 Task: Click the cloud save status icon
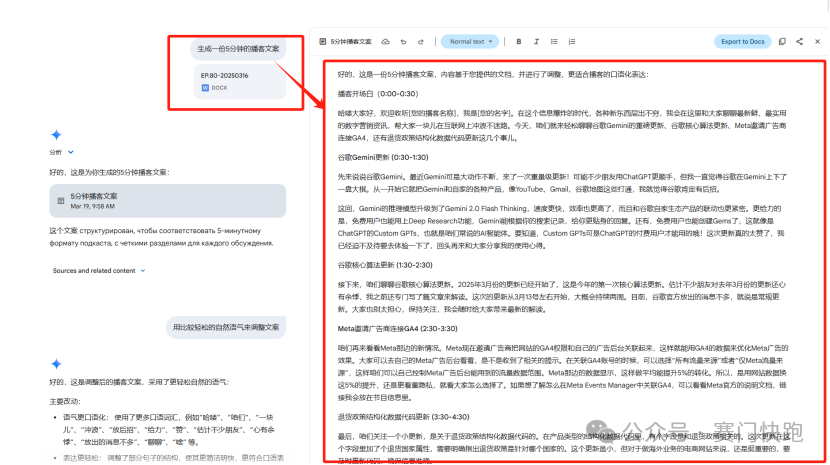click(385, 41)
